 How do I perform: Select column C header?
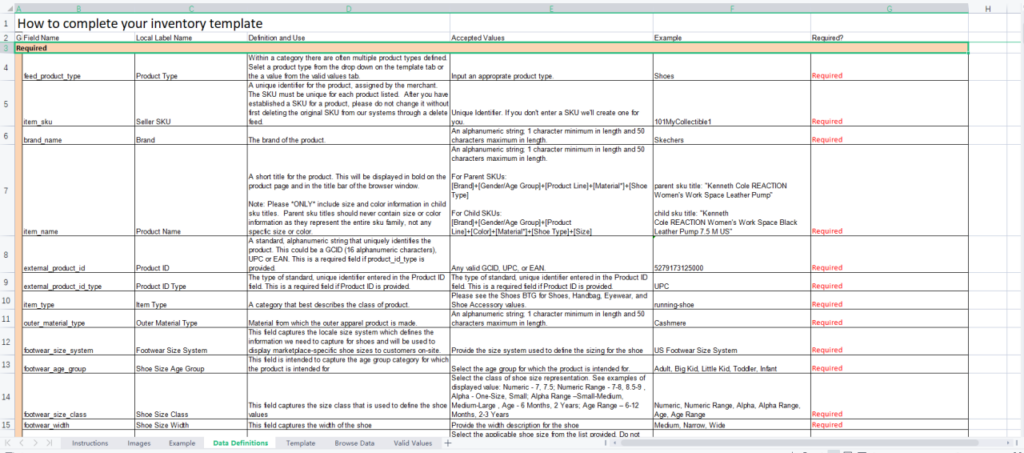click(191, 8)
